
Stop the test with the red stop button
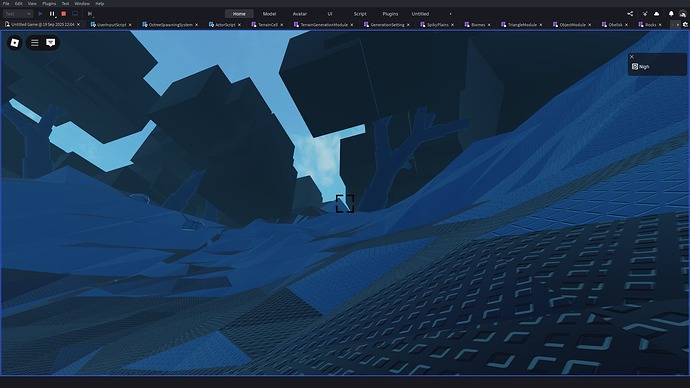click(63, 14)
